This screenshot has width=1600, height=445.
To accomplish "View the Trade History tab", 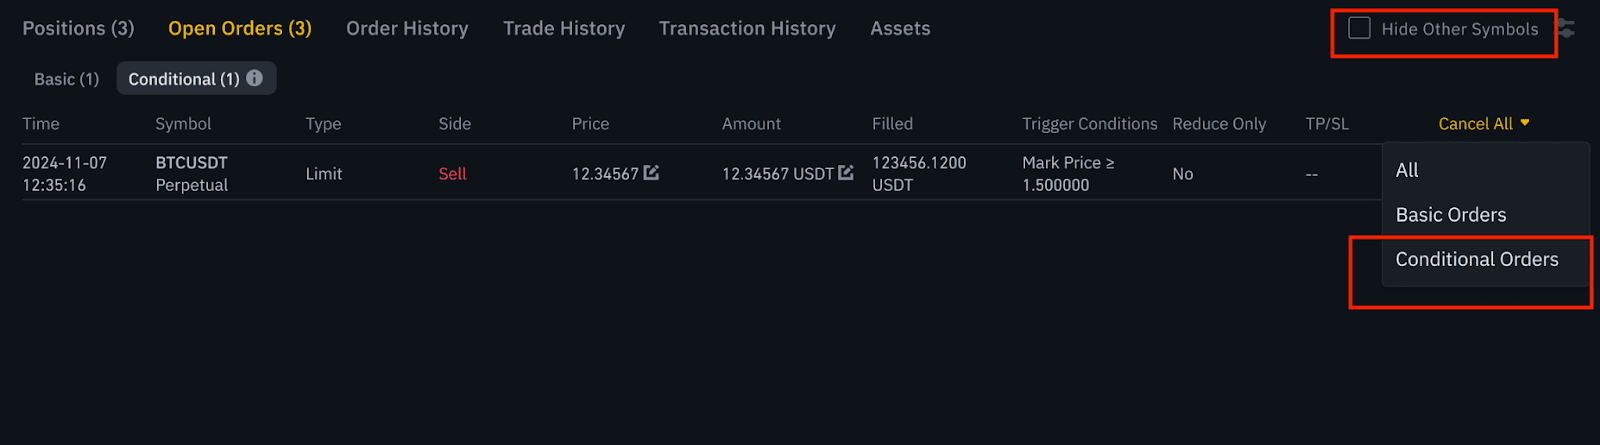I will tap(564, 29).
